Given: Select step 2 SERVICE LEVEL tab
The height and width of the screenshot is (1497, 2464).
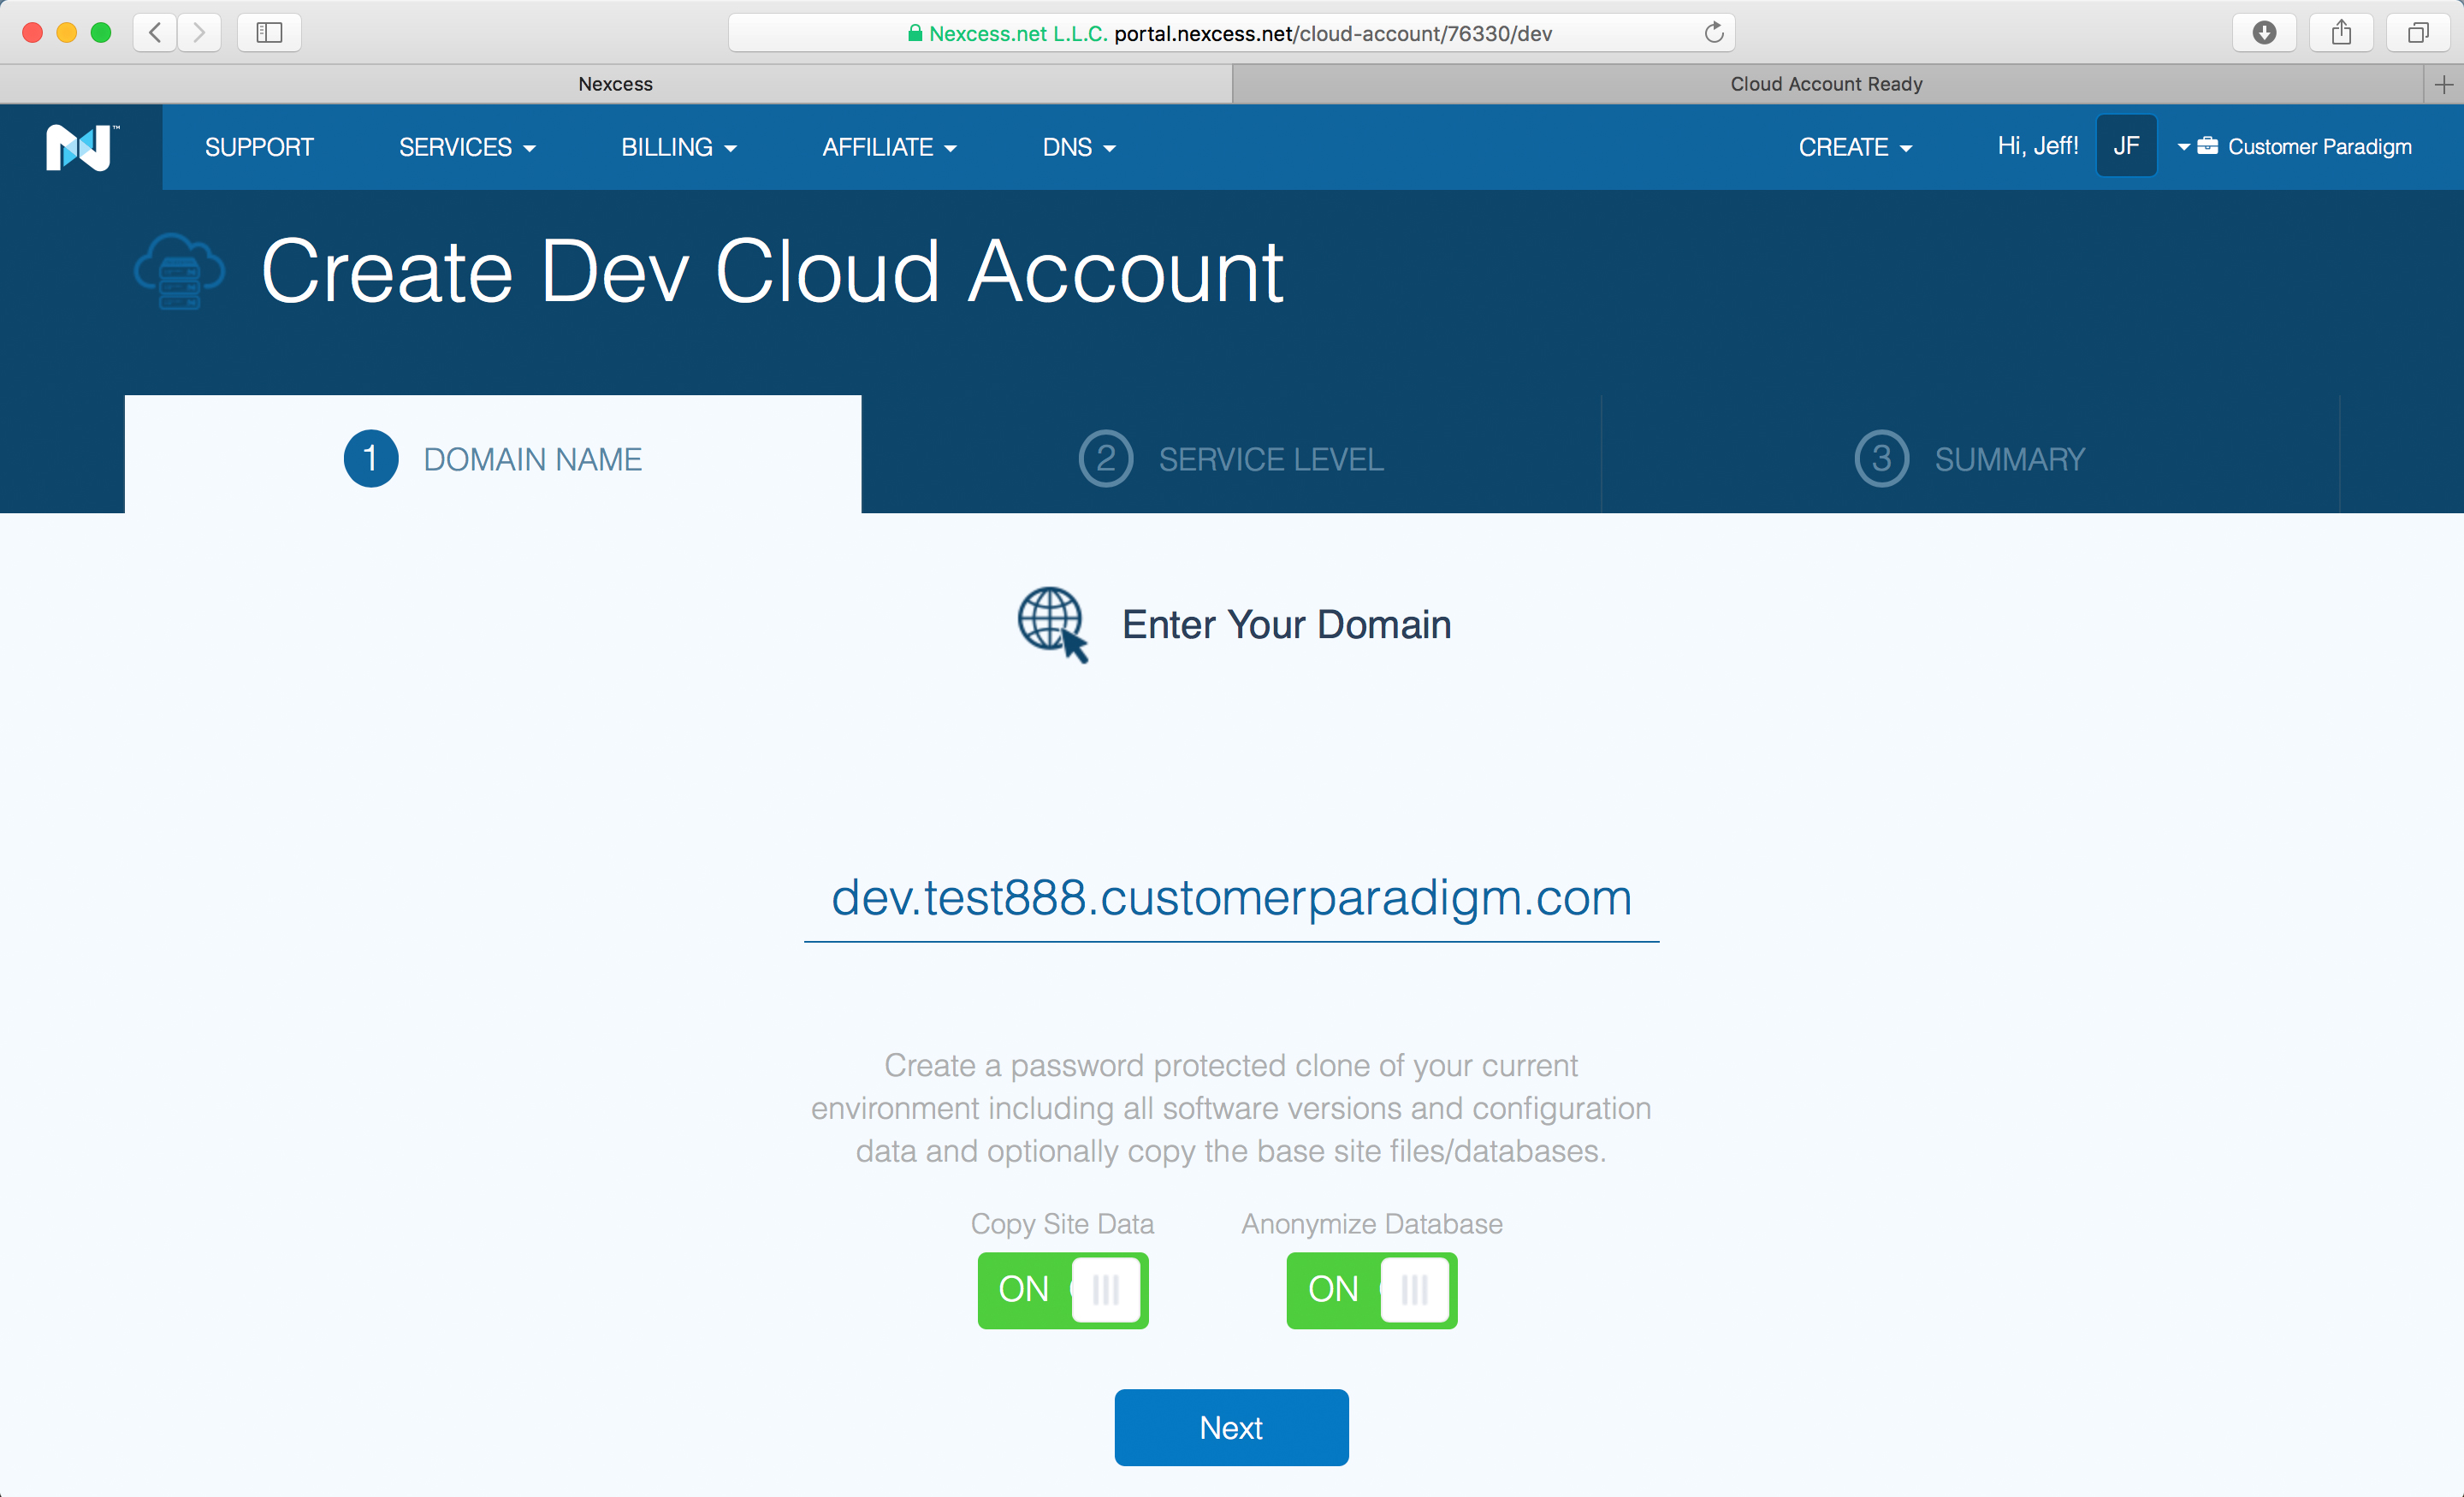Looking at the screenshot, I should point(1231,458).
